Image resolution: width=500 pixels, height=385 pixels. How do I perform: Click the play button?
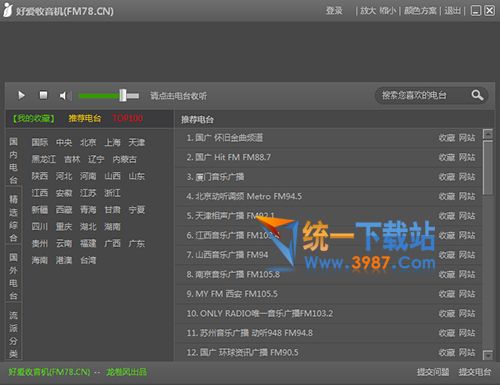21,96
